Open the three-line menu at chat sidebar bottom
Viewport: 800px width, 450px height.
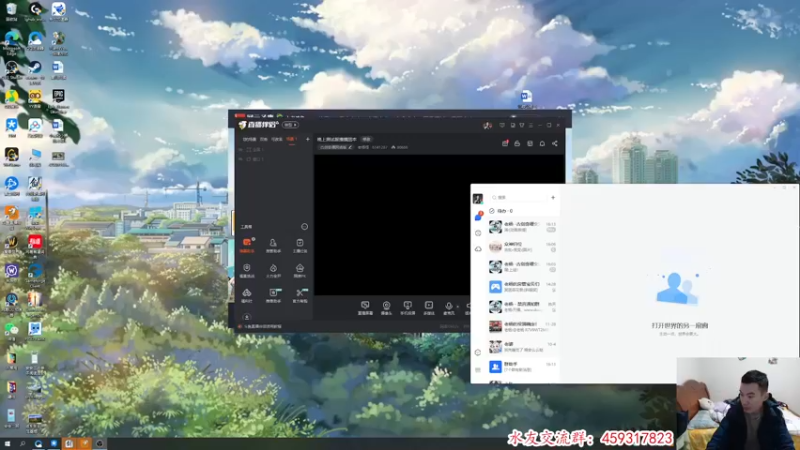[478, 369]
